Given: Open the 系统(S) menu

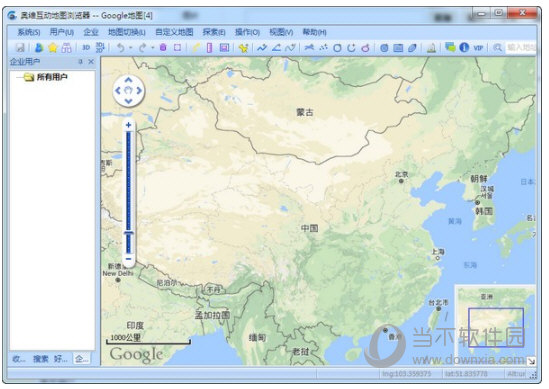Looking at the screenshot, I should pyautogui.click(x=29, y=32).
